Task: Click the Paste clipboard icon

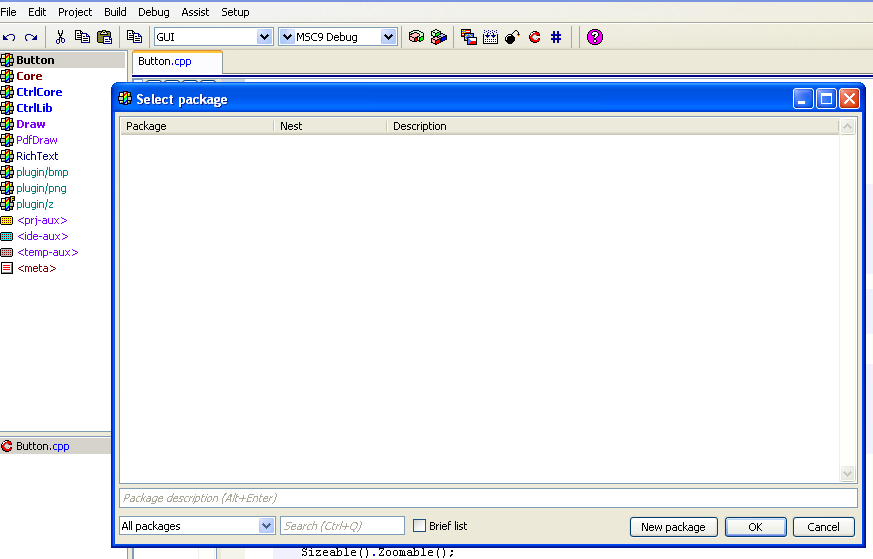Action: (x=104, y=37)
